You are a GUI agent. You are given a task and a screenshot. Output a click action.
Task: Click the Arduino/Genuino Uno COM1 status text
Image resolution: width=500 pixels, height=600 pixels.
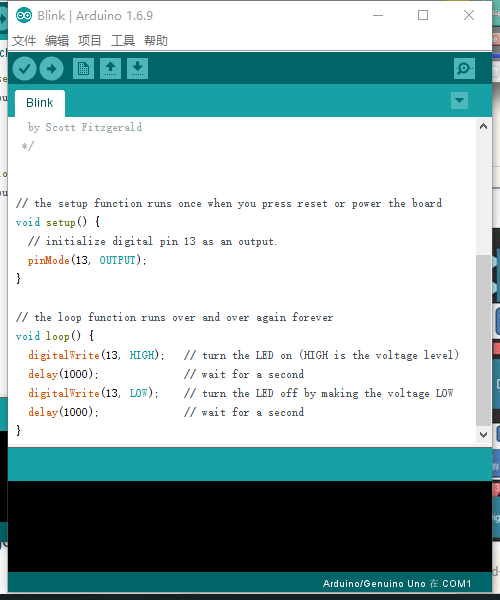click(x=397, y=584)
